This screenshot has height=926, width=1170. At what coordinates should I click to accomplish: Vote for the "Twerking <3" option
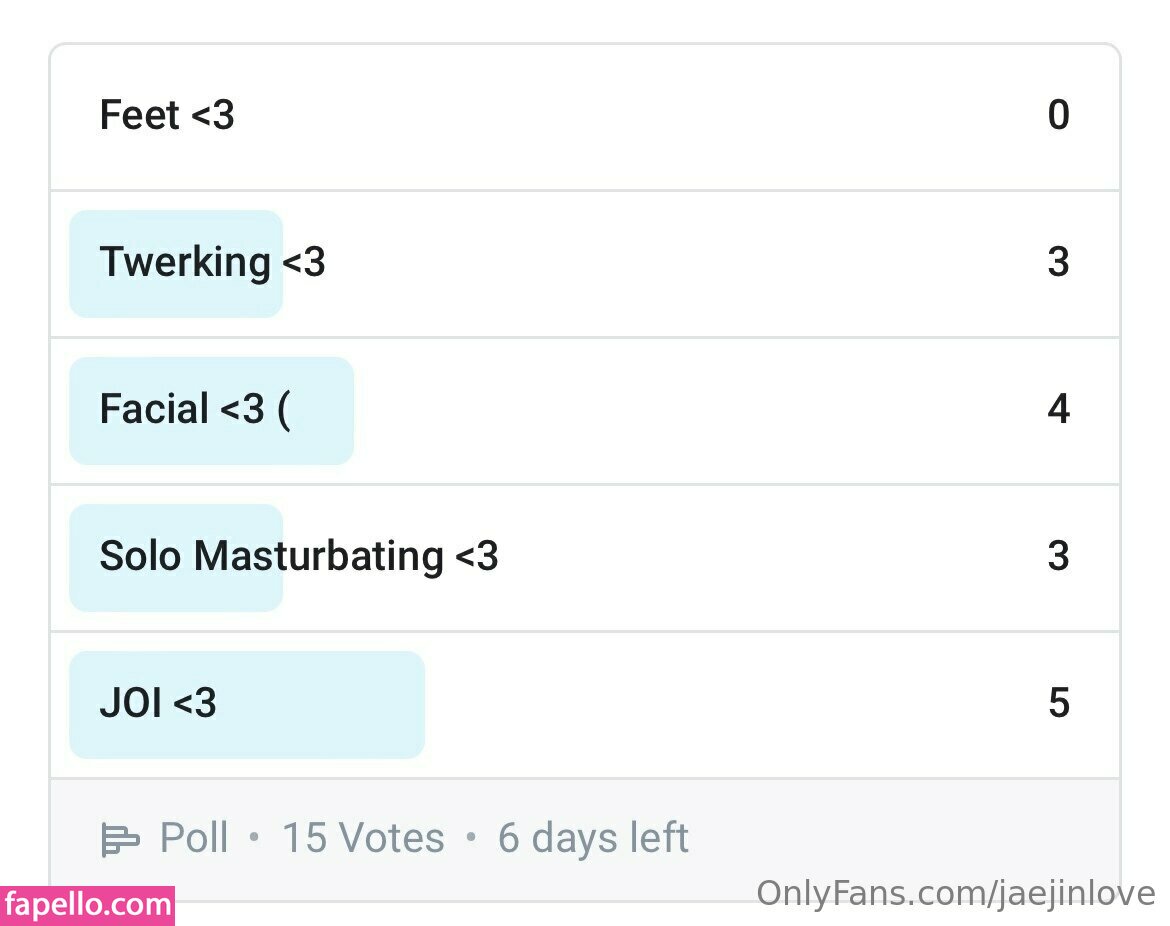(212, 263)
